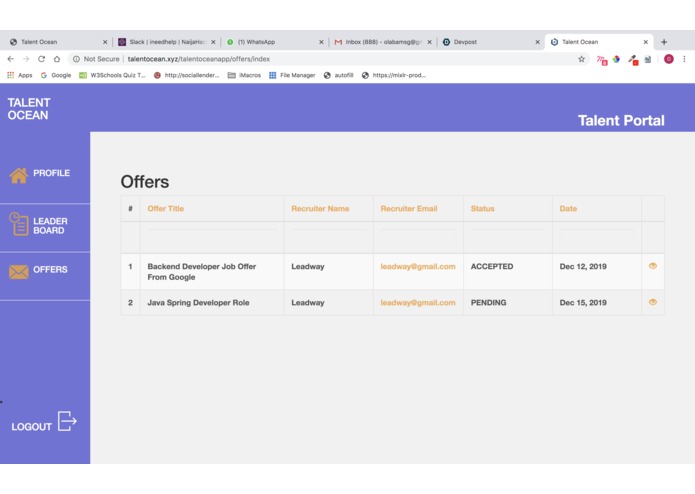Close the Devpost tab
The width and height of the screenshot is (695, 494).
point(537,42)
